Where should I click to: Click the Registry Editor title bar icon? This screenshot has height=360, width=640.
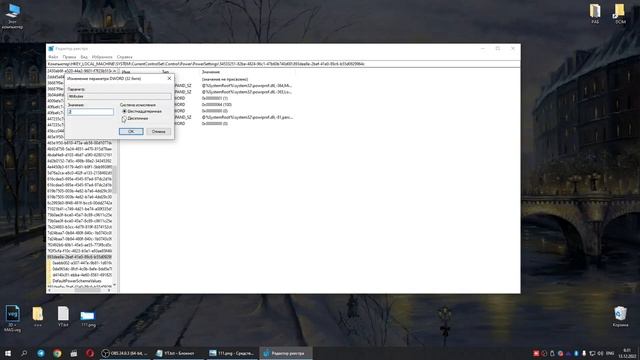(x=51, y=49)
